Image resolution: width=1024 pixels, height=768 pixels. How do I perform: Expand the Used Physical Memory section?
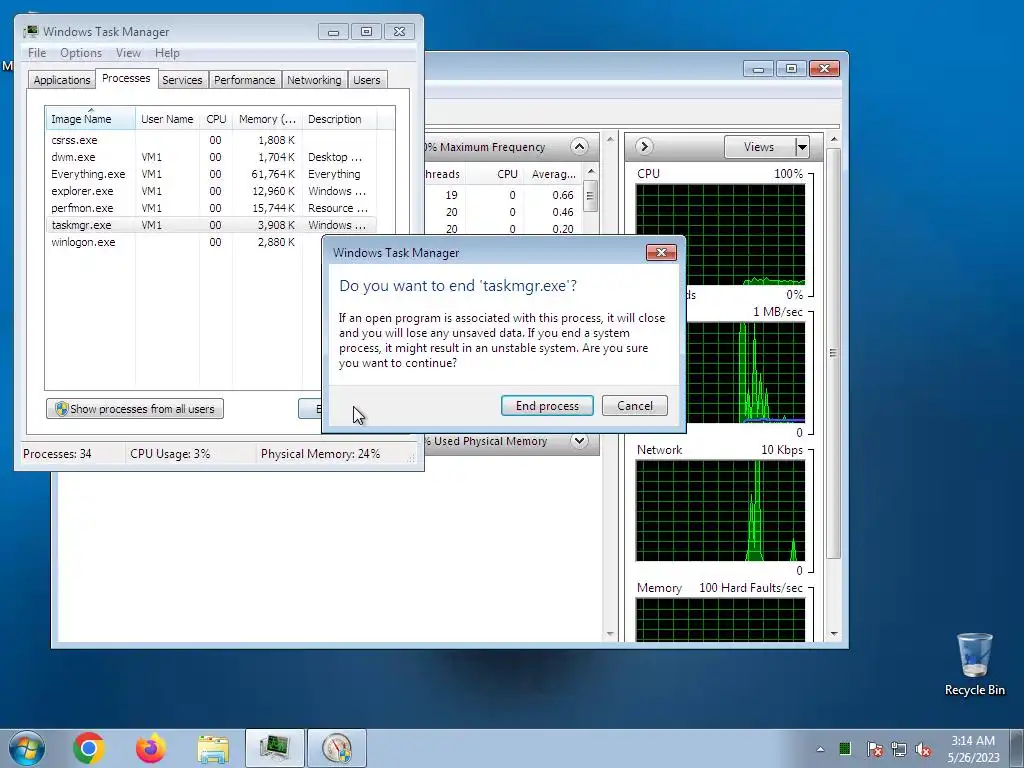point(579,440)
